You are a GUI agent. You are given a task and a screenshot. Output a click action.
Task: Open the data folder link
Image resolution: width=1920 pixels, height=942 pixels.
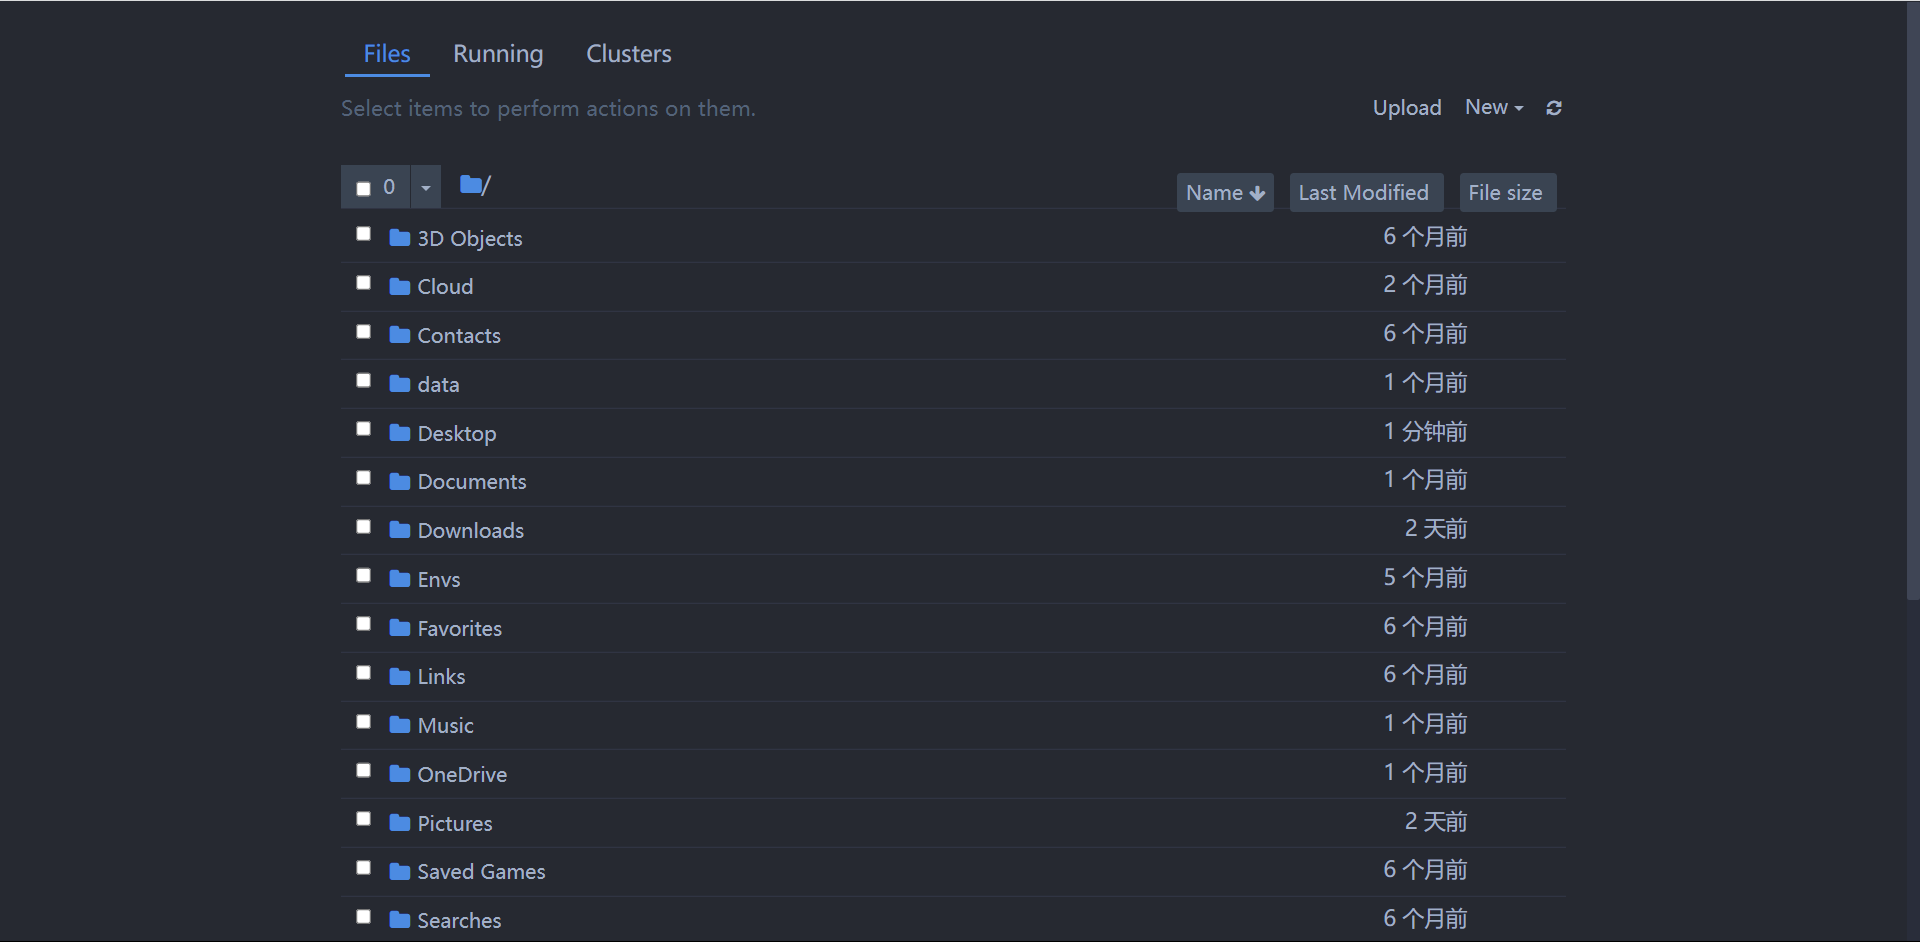(x=438, y=385)
